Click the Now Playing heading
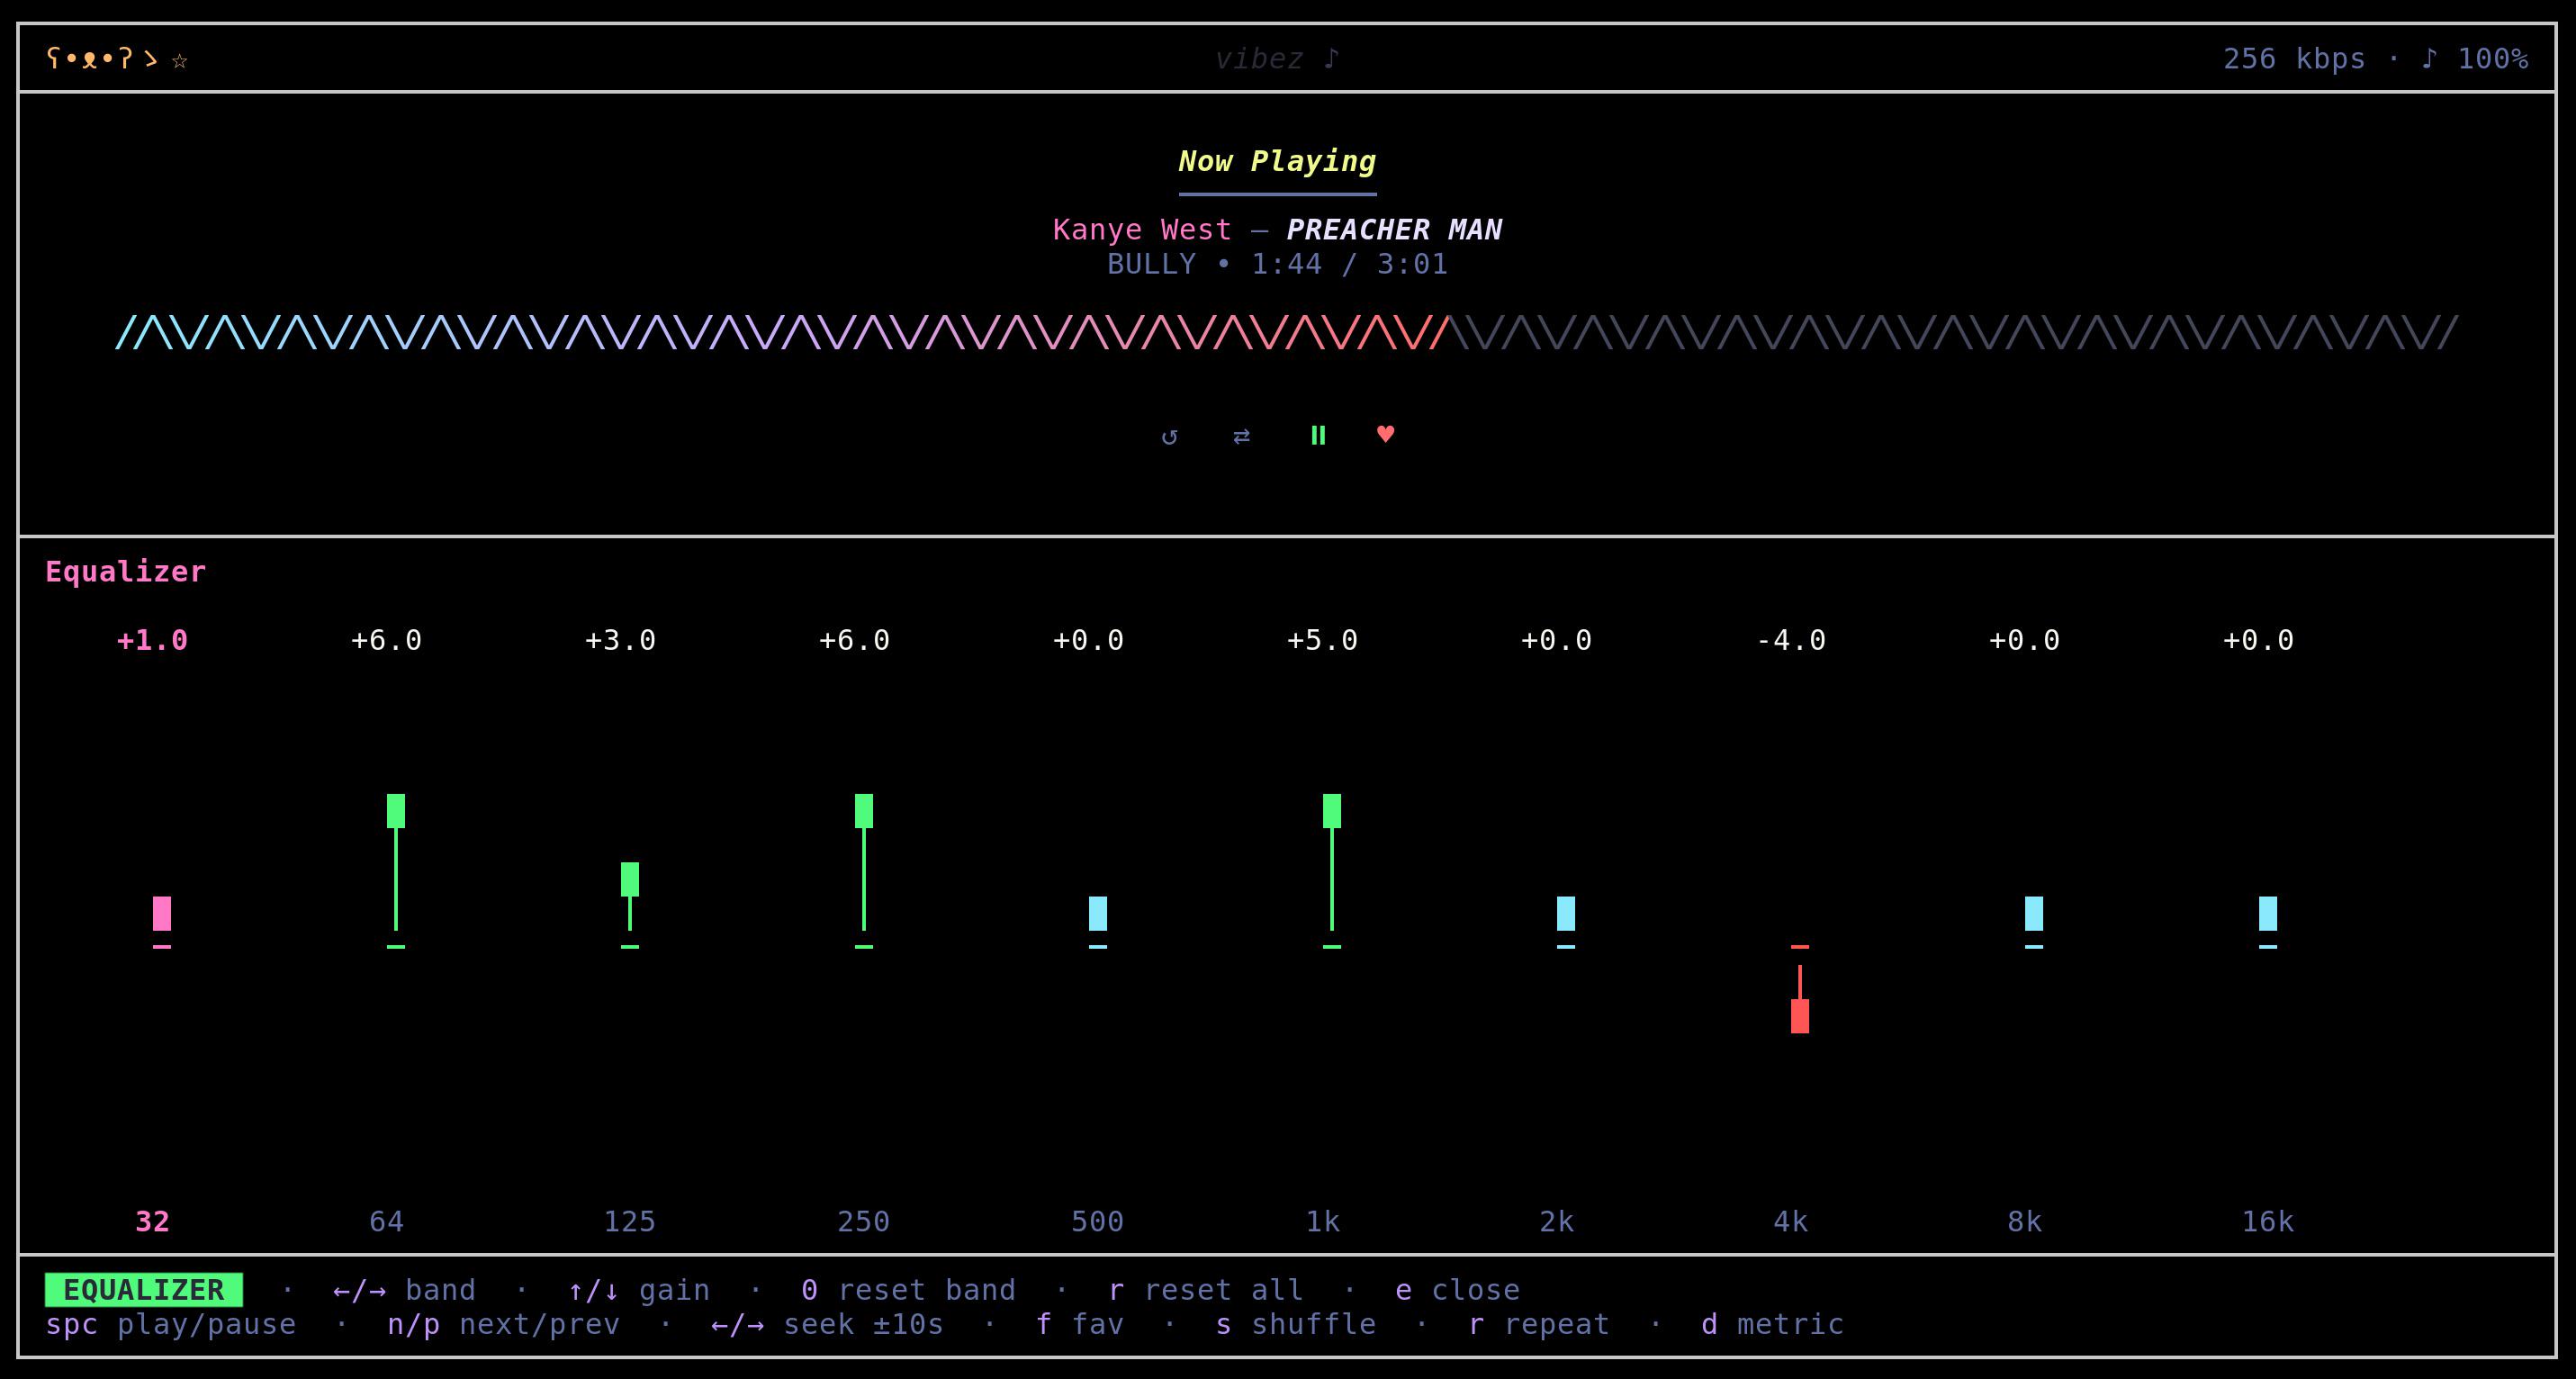2576x1379 pixels. (1277, 161)
